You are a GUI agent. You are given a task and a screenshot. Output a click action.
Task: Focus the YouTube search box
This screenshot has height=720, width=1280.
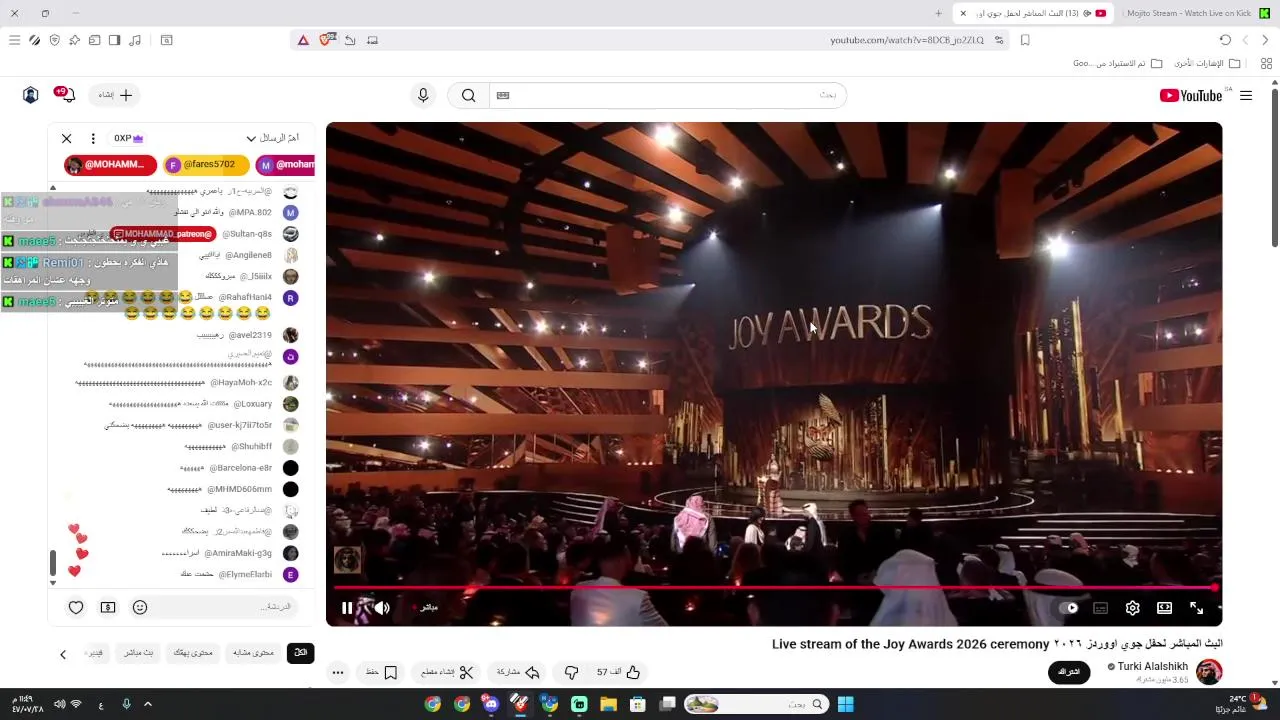point(668,95)
